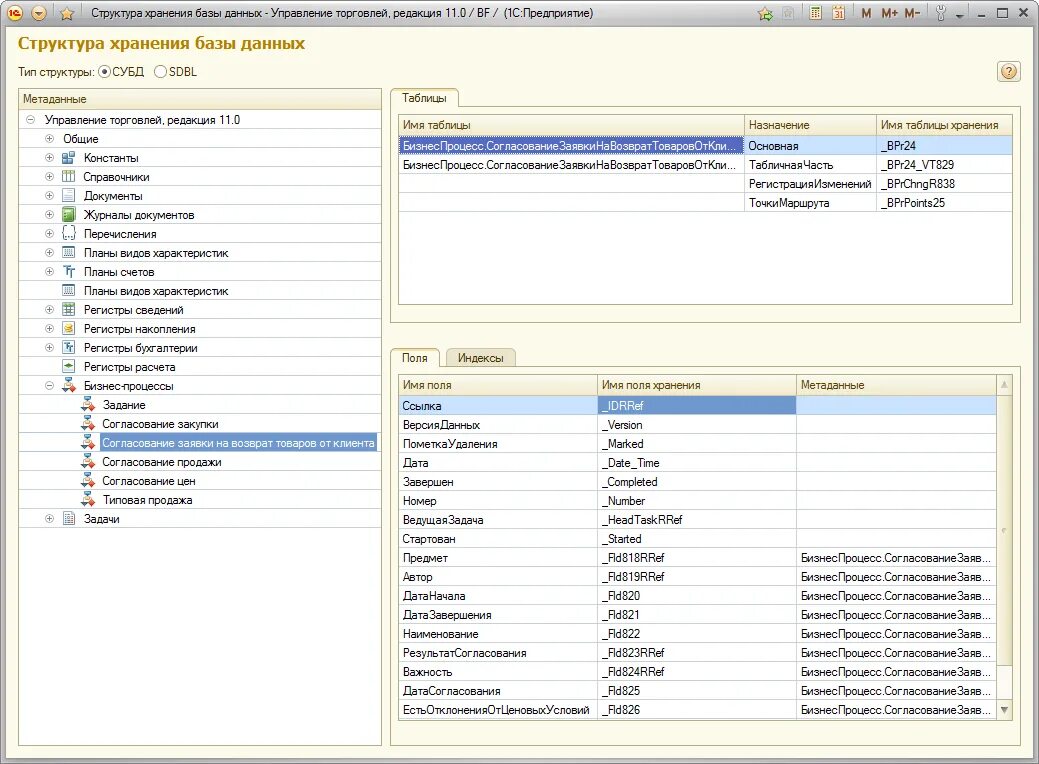
Task: Click the Имя поля хранения column header
Action: (696, 385)
